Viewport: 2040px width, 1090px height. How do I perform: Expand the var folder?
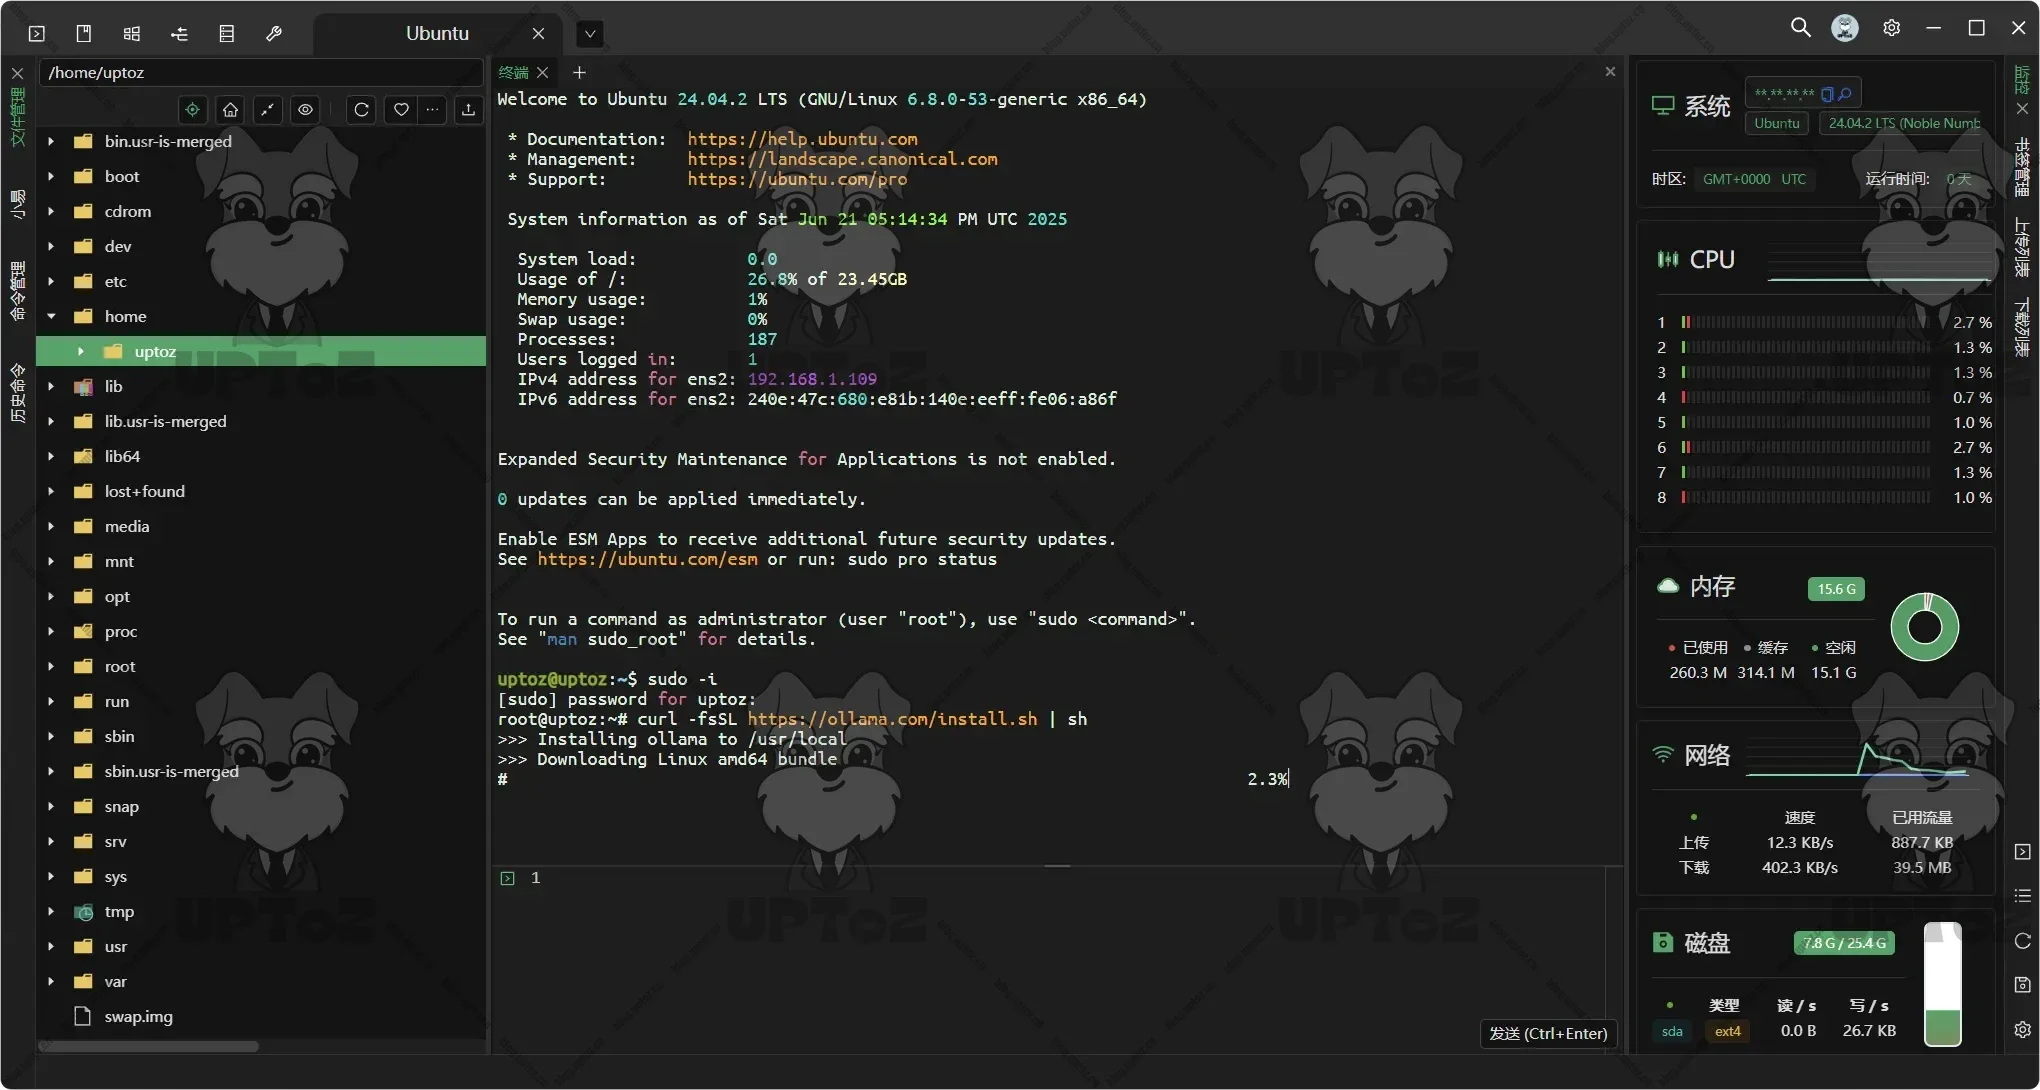pos(51,982)
